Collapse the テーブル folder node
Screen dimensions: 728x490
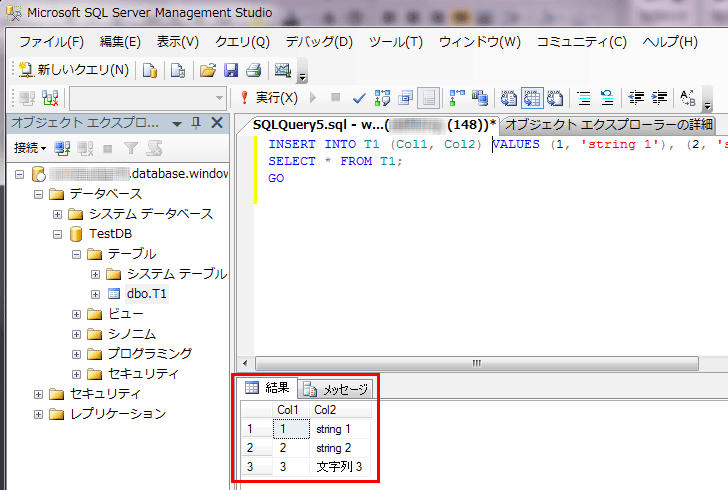pos(76,255)
